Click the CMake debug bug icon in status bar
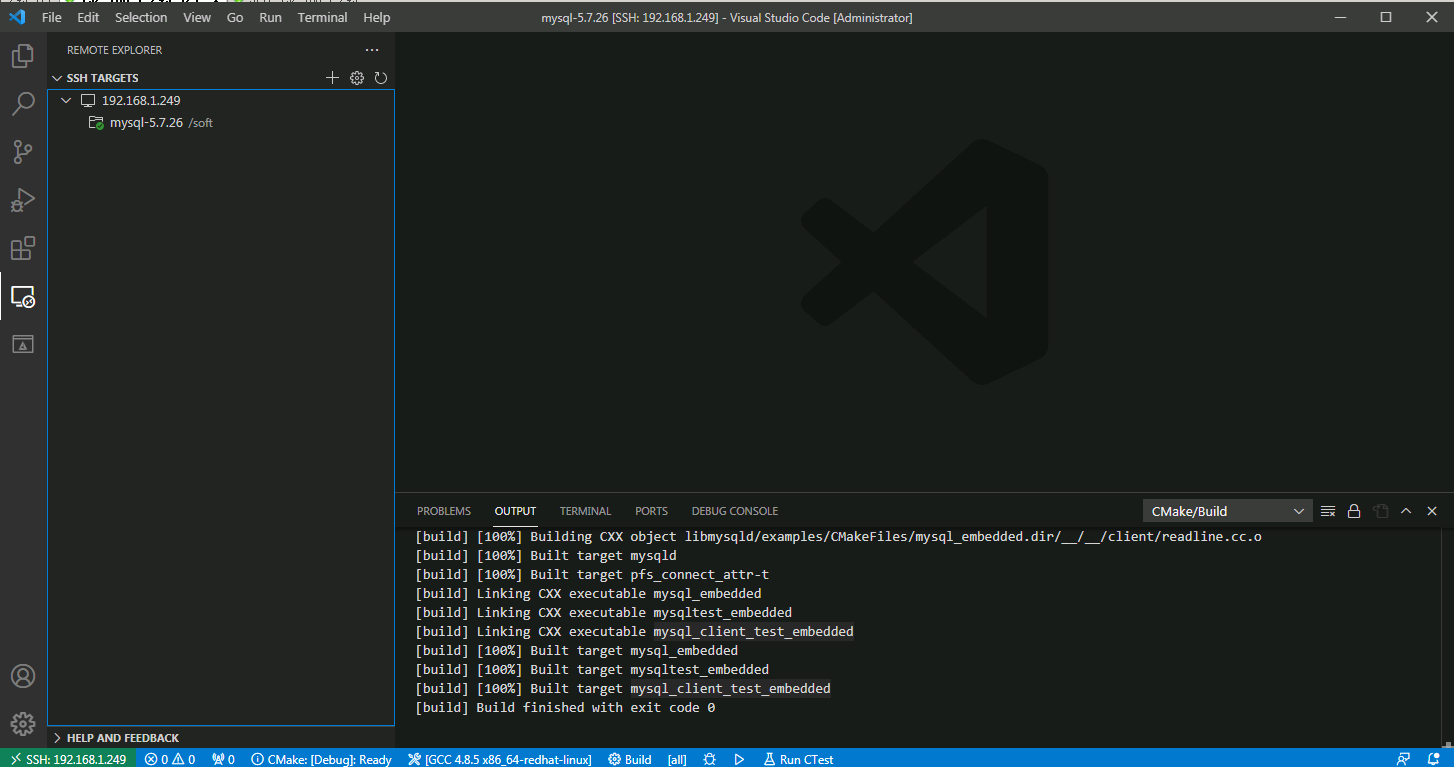The width and height of the screenshot is (1454, 767). pos(710,759)
